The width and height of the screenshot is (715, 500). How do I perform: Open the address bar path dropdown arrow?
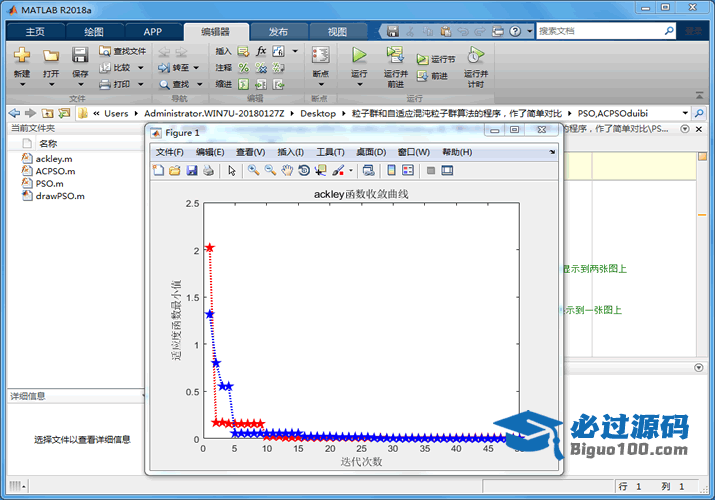tap(685, 113)
